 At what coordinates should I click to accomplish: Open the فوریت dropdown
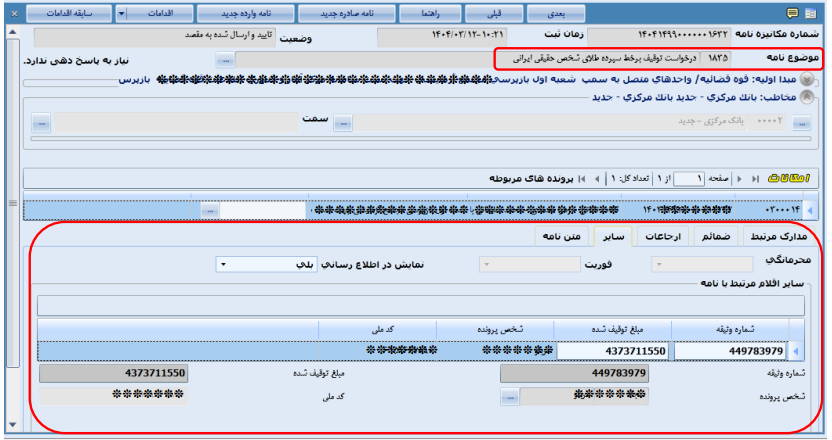click(x=530, y=264)
